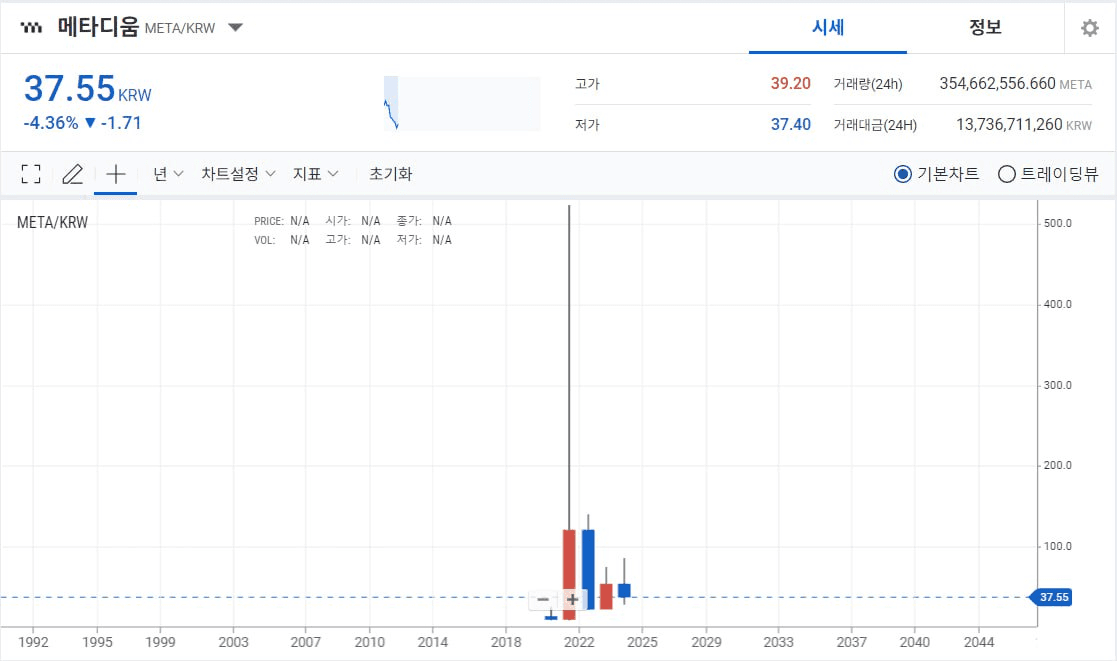This screenshot has width=1117, height=661.
Task: Click the 37.55 KRW current price
Action: [x=88, y=89]
